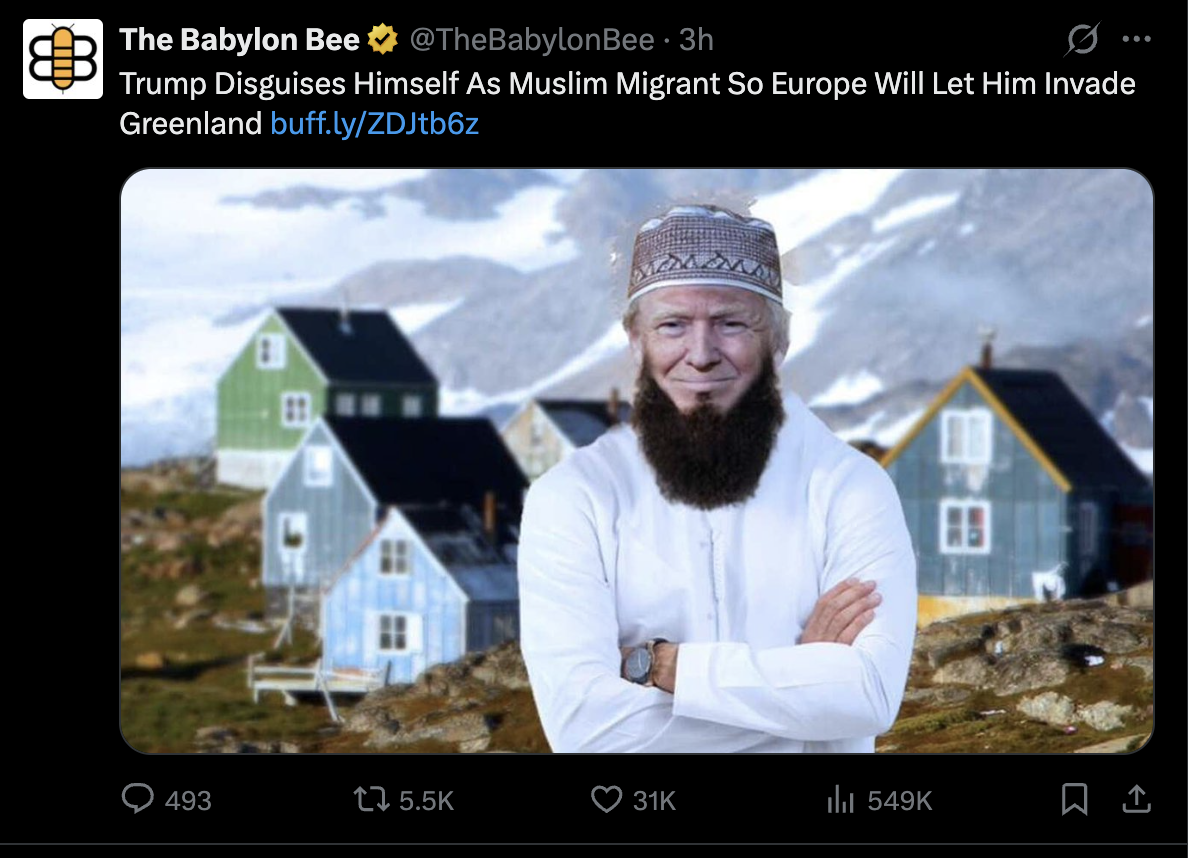
Task: Open the three-dot more options menu
Action: click(x=1136, y=39)
